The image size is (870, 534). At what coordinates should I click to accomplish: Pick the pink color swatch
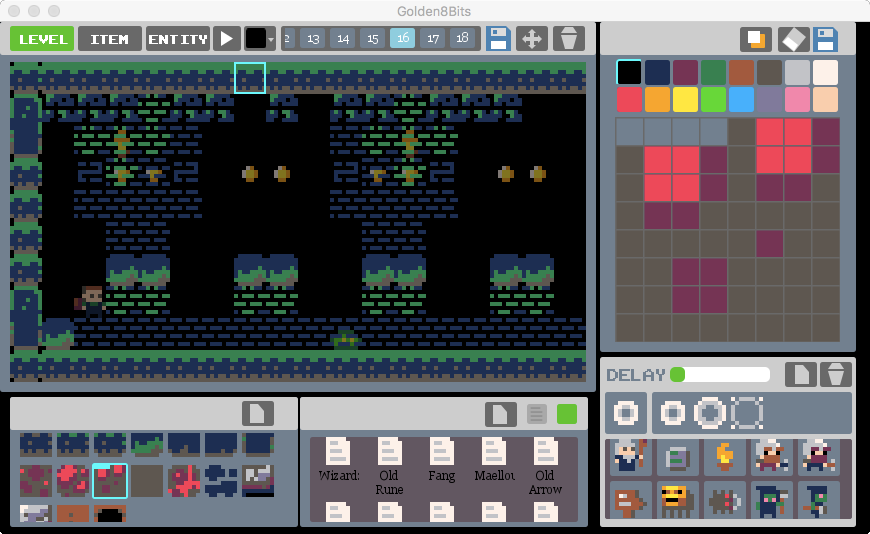[x=797, y=100]
